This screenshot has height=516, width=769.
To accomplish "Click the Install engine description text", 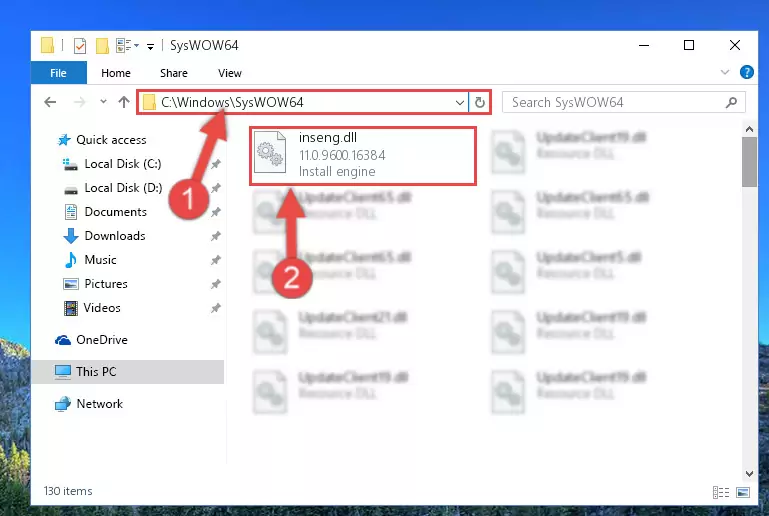I will coord(337,172).
